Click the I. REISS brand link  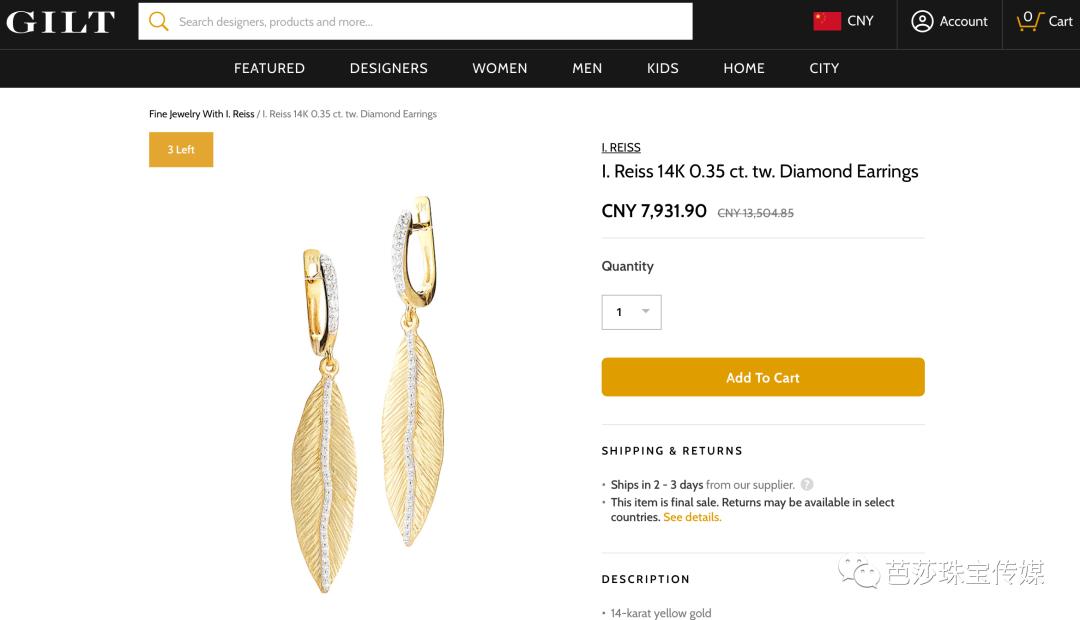pos(621,147)
